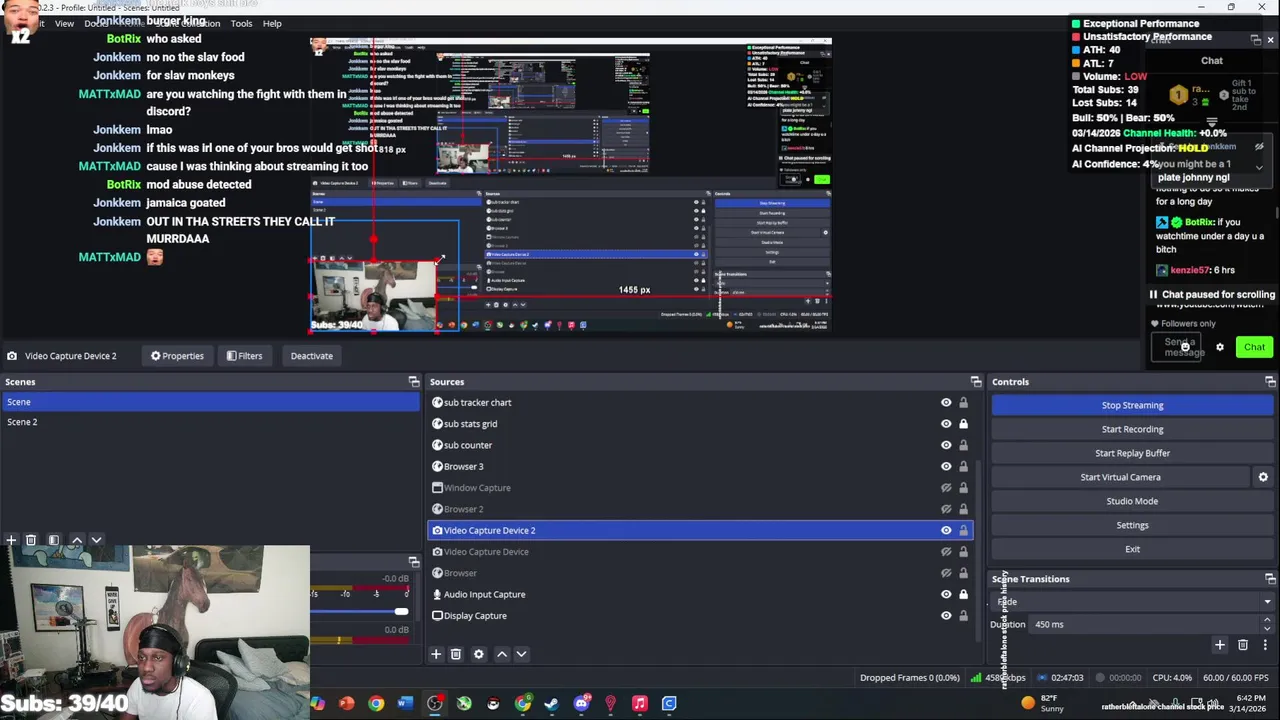This screenshot has width=1280, height=720.
Task: Undock the Controls panel
Action: (1270, 382)
